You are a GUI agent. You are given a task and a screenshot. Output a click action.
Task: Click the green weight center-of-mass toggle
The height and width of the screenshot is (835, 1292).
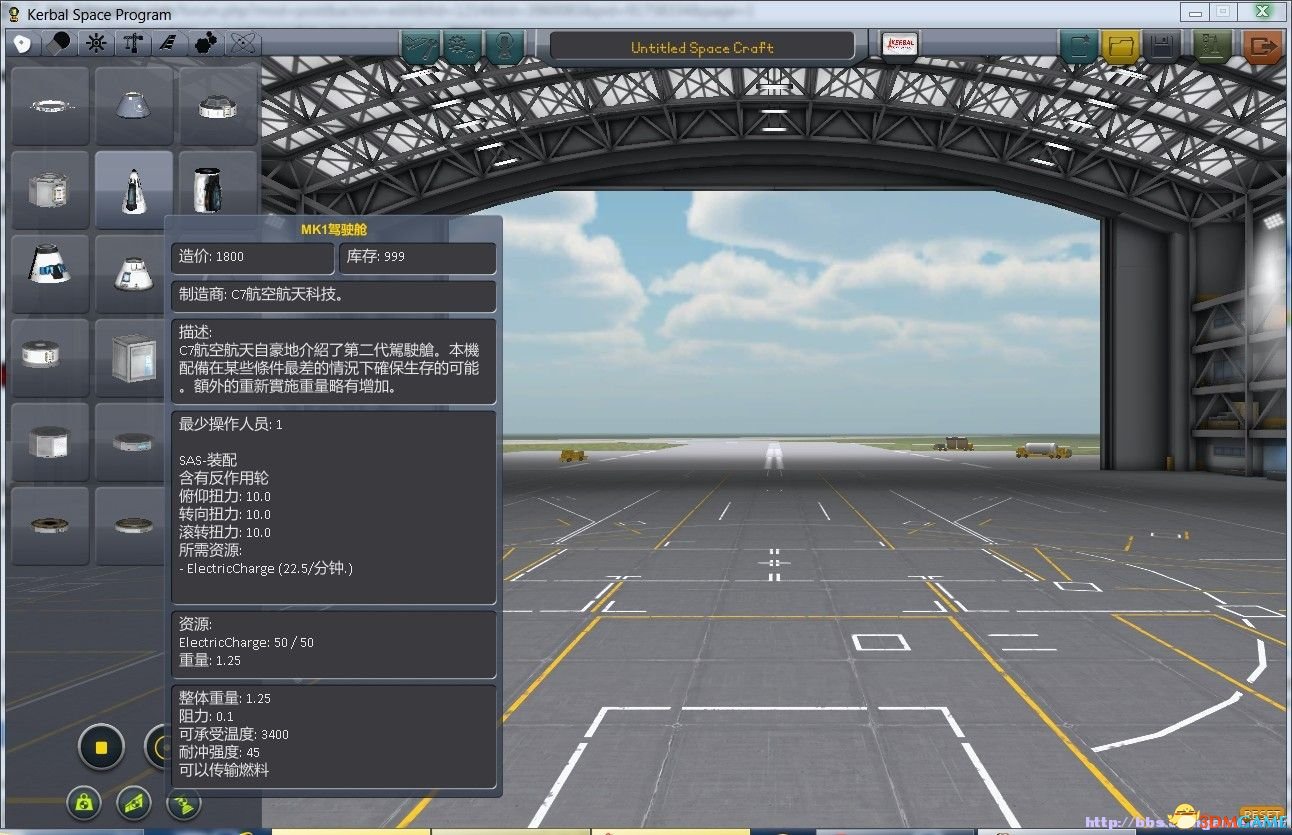coord(85,802)
